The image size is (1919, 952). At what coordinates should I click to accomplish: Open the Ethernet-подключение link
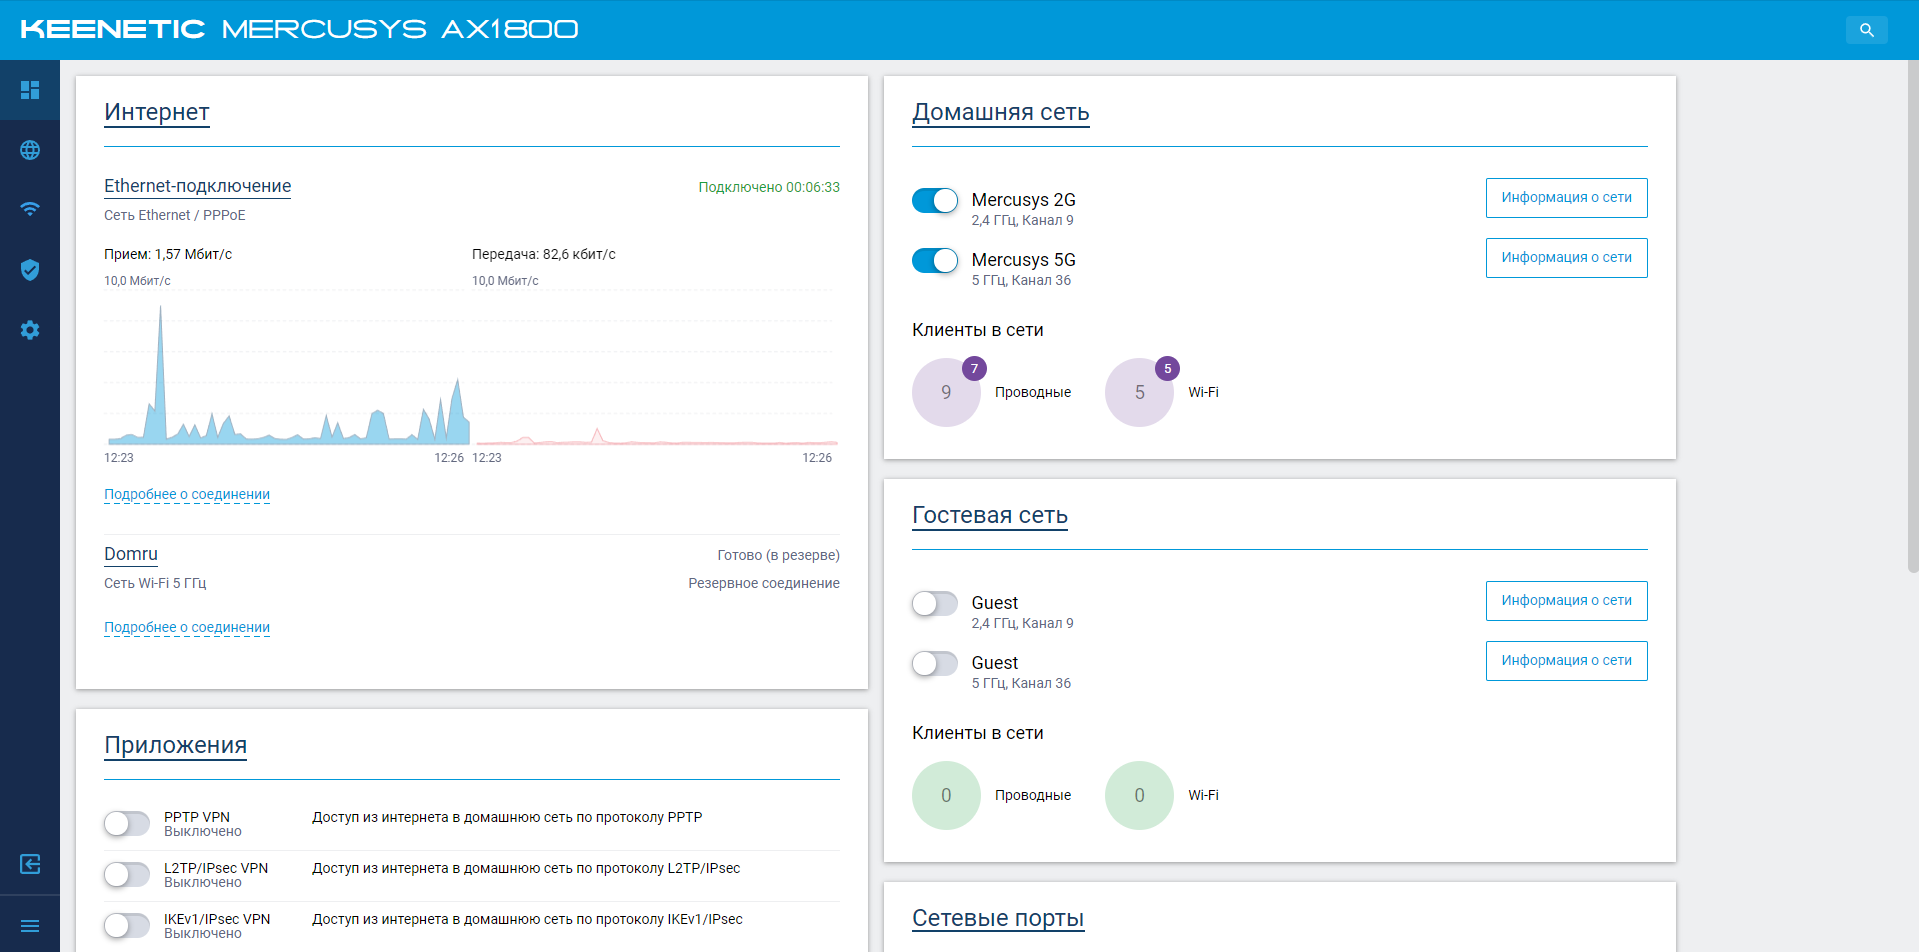point(197,186)
